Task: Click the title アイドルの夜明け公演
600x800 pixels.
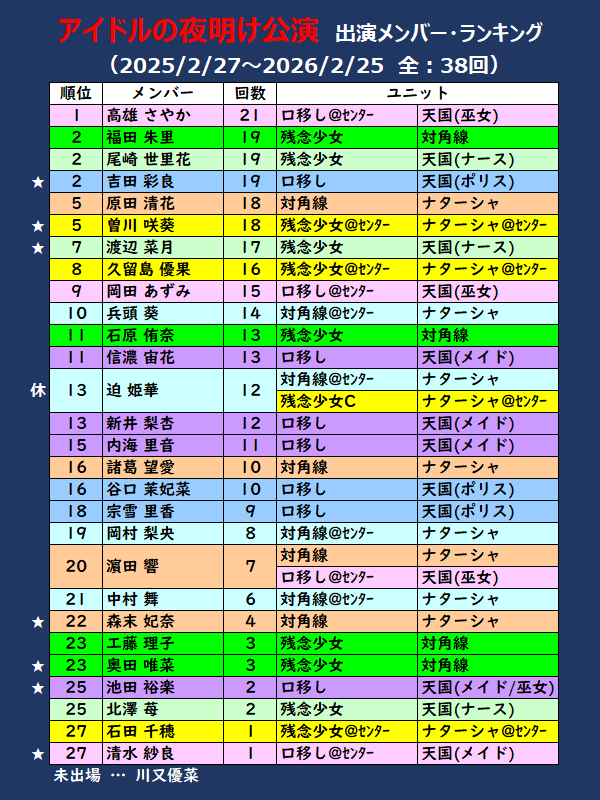Action: (x=188, y=31)
